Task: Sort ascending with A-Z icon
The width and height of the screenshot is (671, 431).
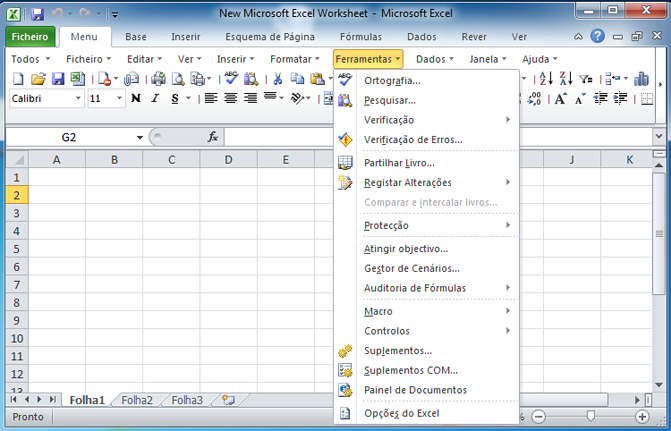Action: [546, 79]
